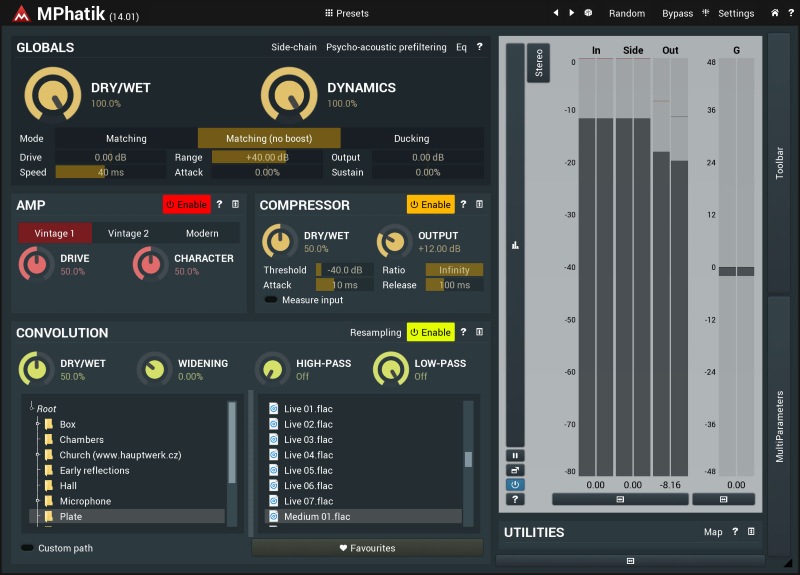Select Live 03.flac from file list
Viewport: 800px width, 575px height.
click(x=308, y=440)
